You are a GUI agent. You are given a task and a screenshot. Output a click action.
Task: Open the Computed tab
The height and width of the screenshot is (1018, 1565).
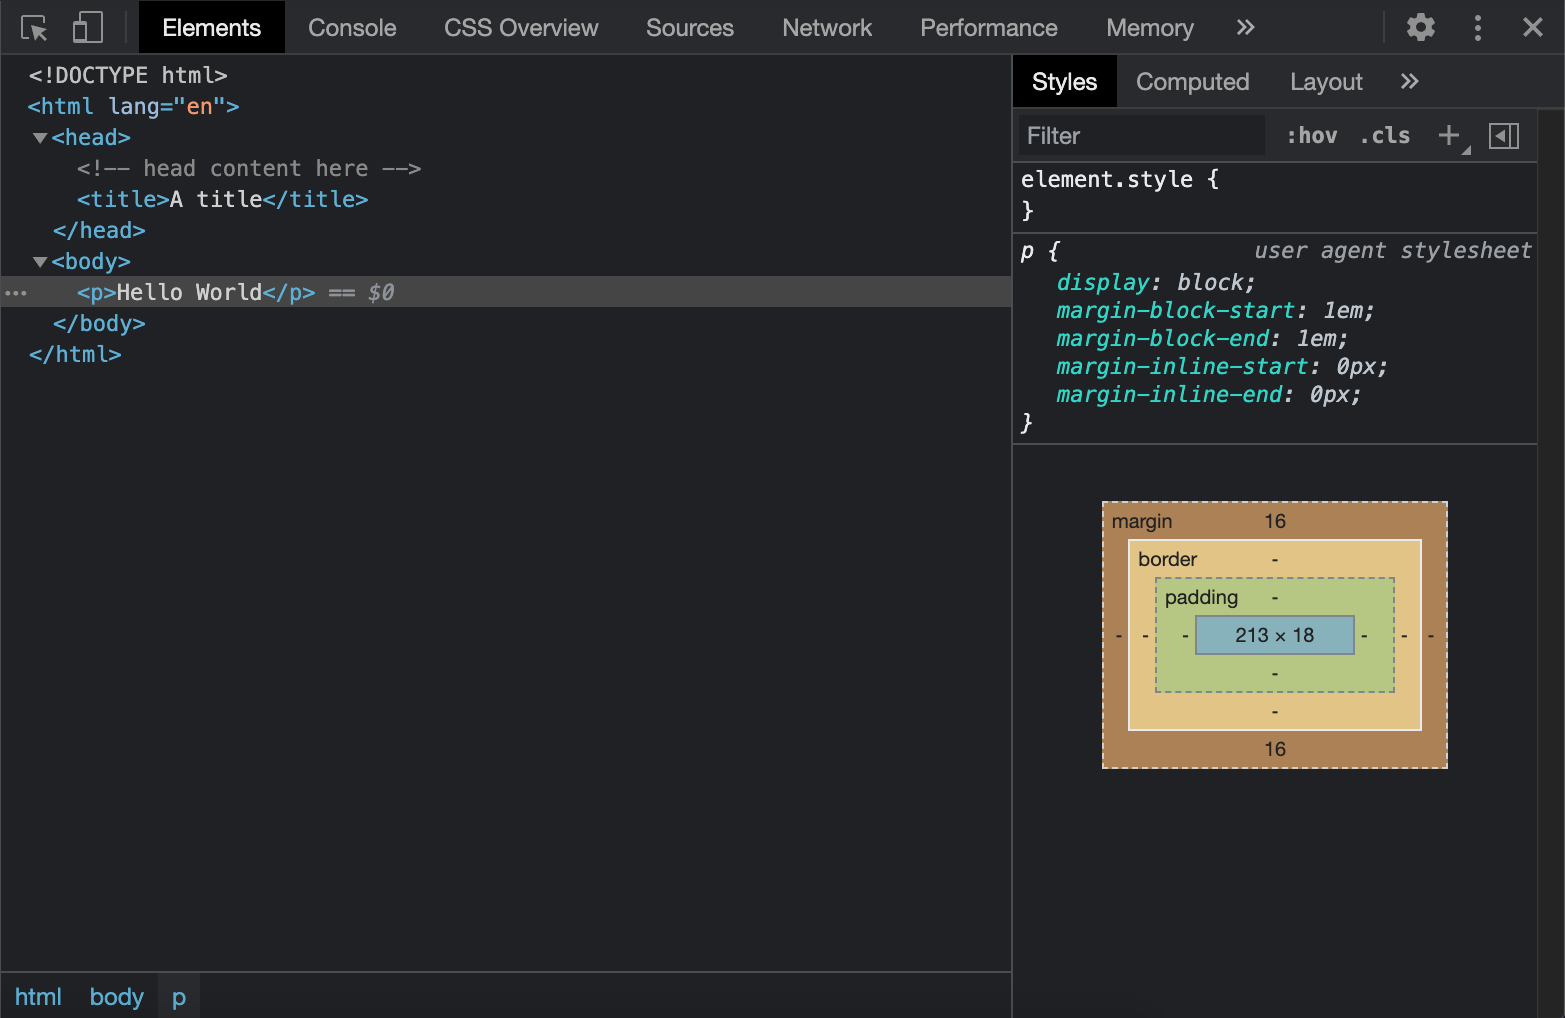pos(1192,82)
